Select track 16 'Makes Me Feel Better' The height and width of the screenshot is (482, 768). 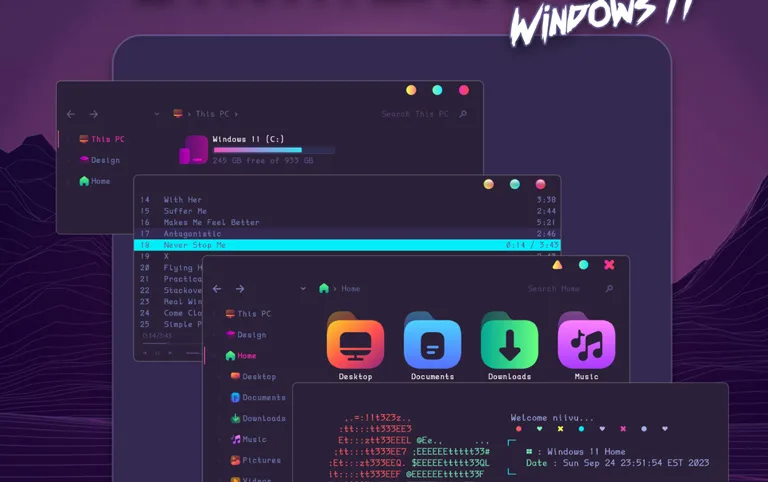[x=347, y=222]
